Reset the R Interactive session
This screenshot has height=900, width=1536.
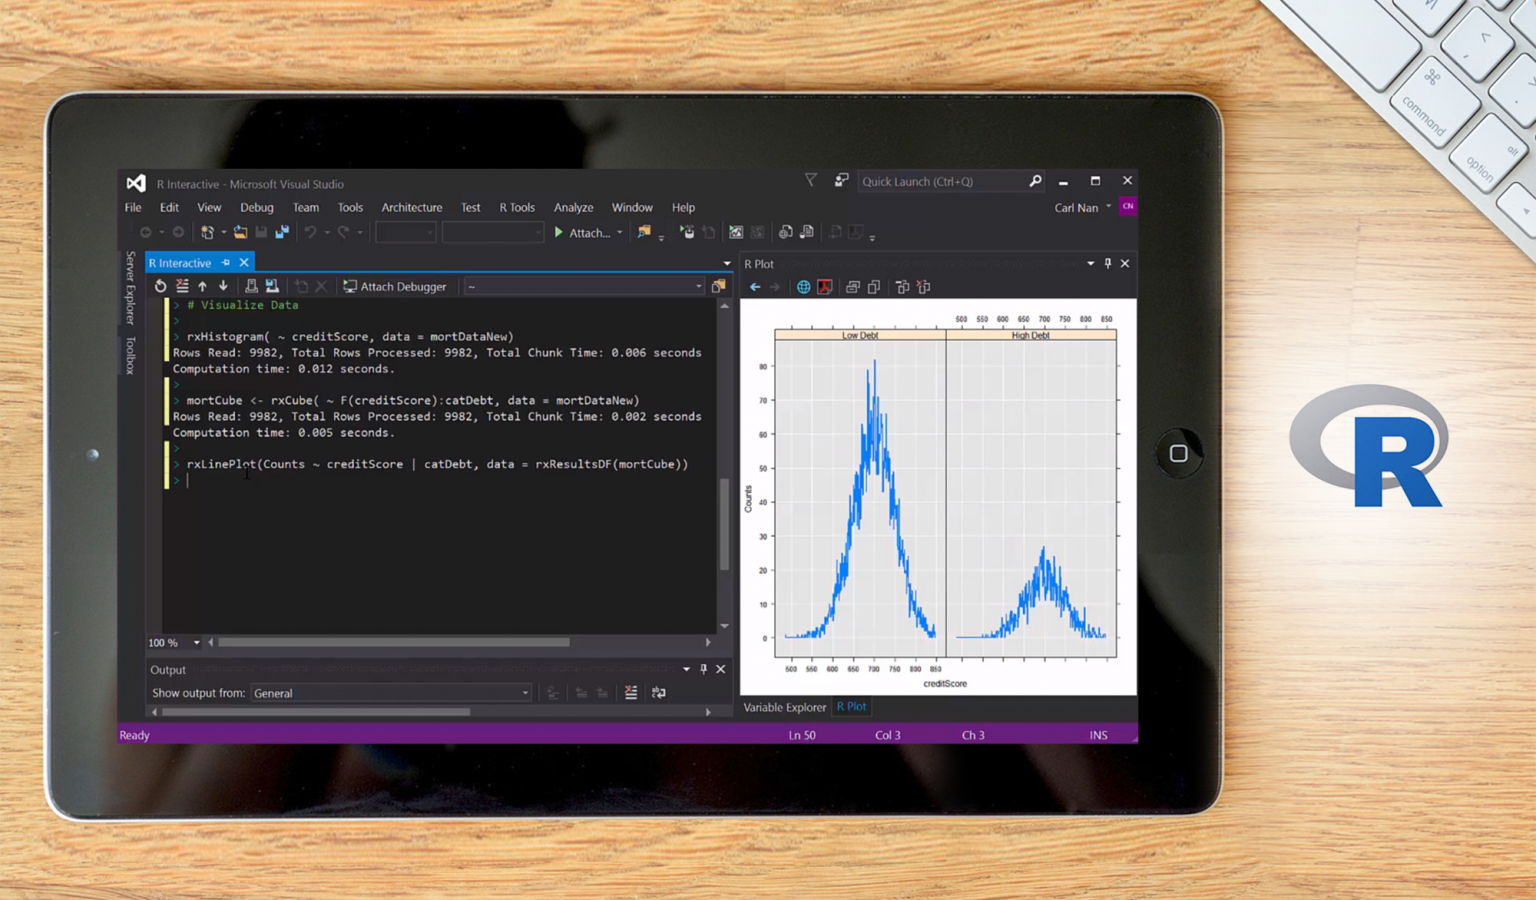(x=160, y=287)
